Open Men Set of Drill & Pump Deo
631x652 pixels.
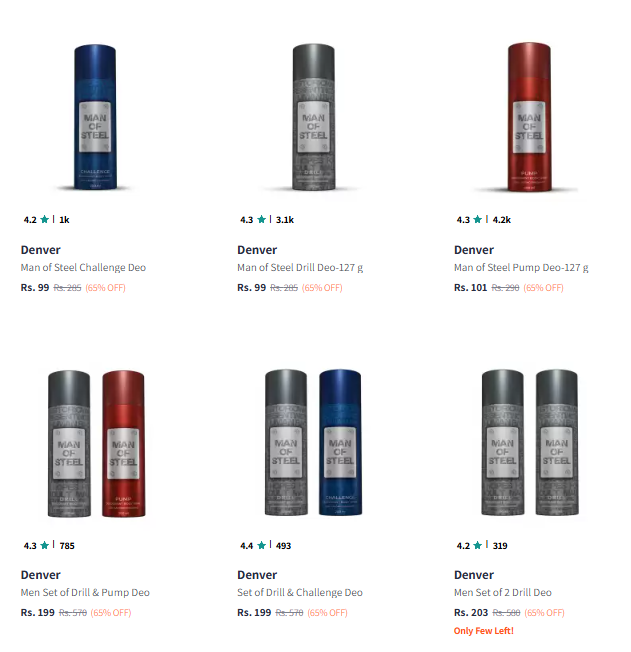click(x=85, y=593)
